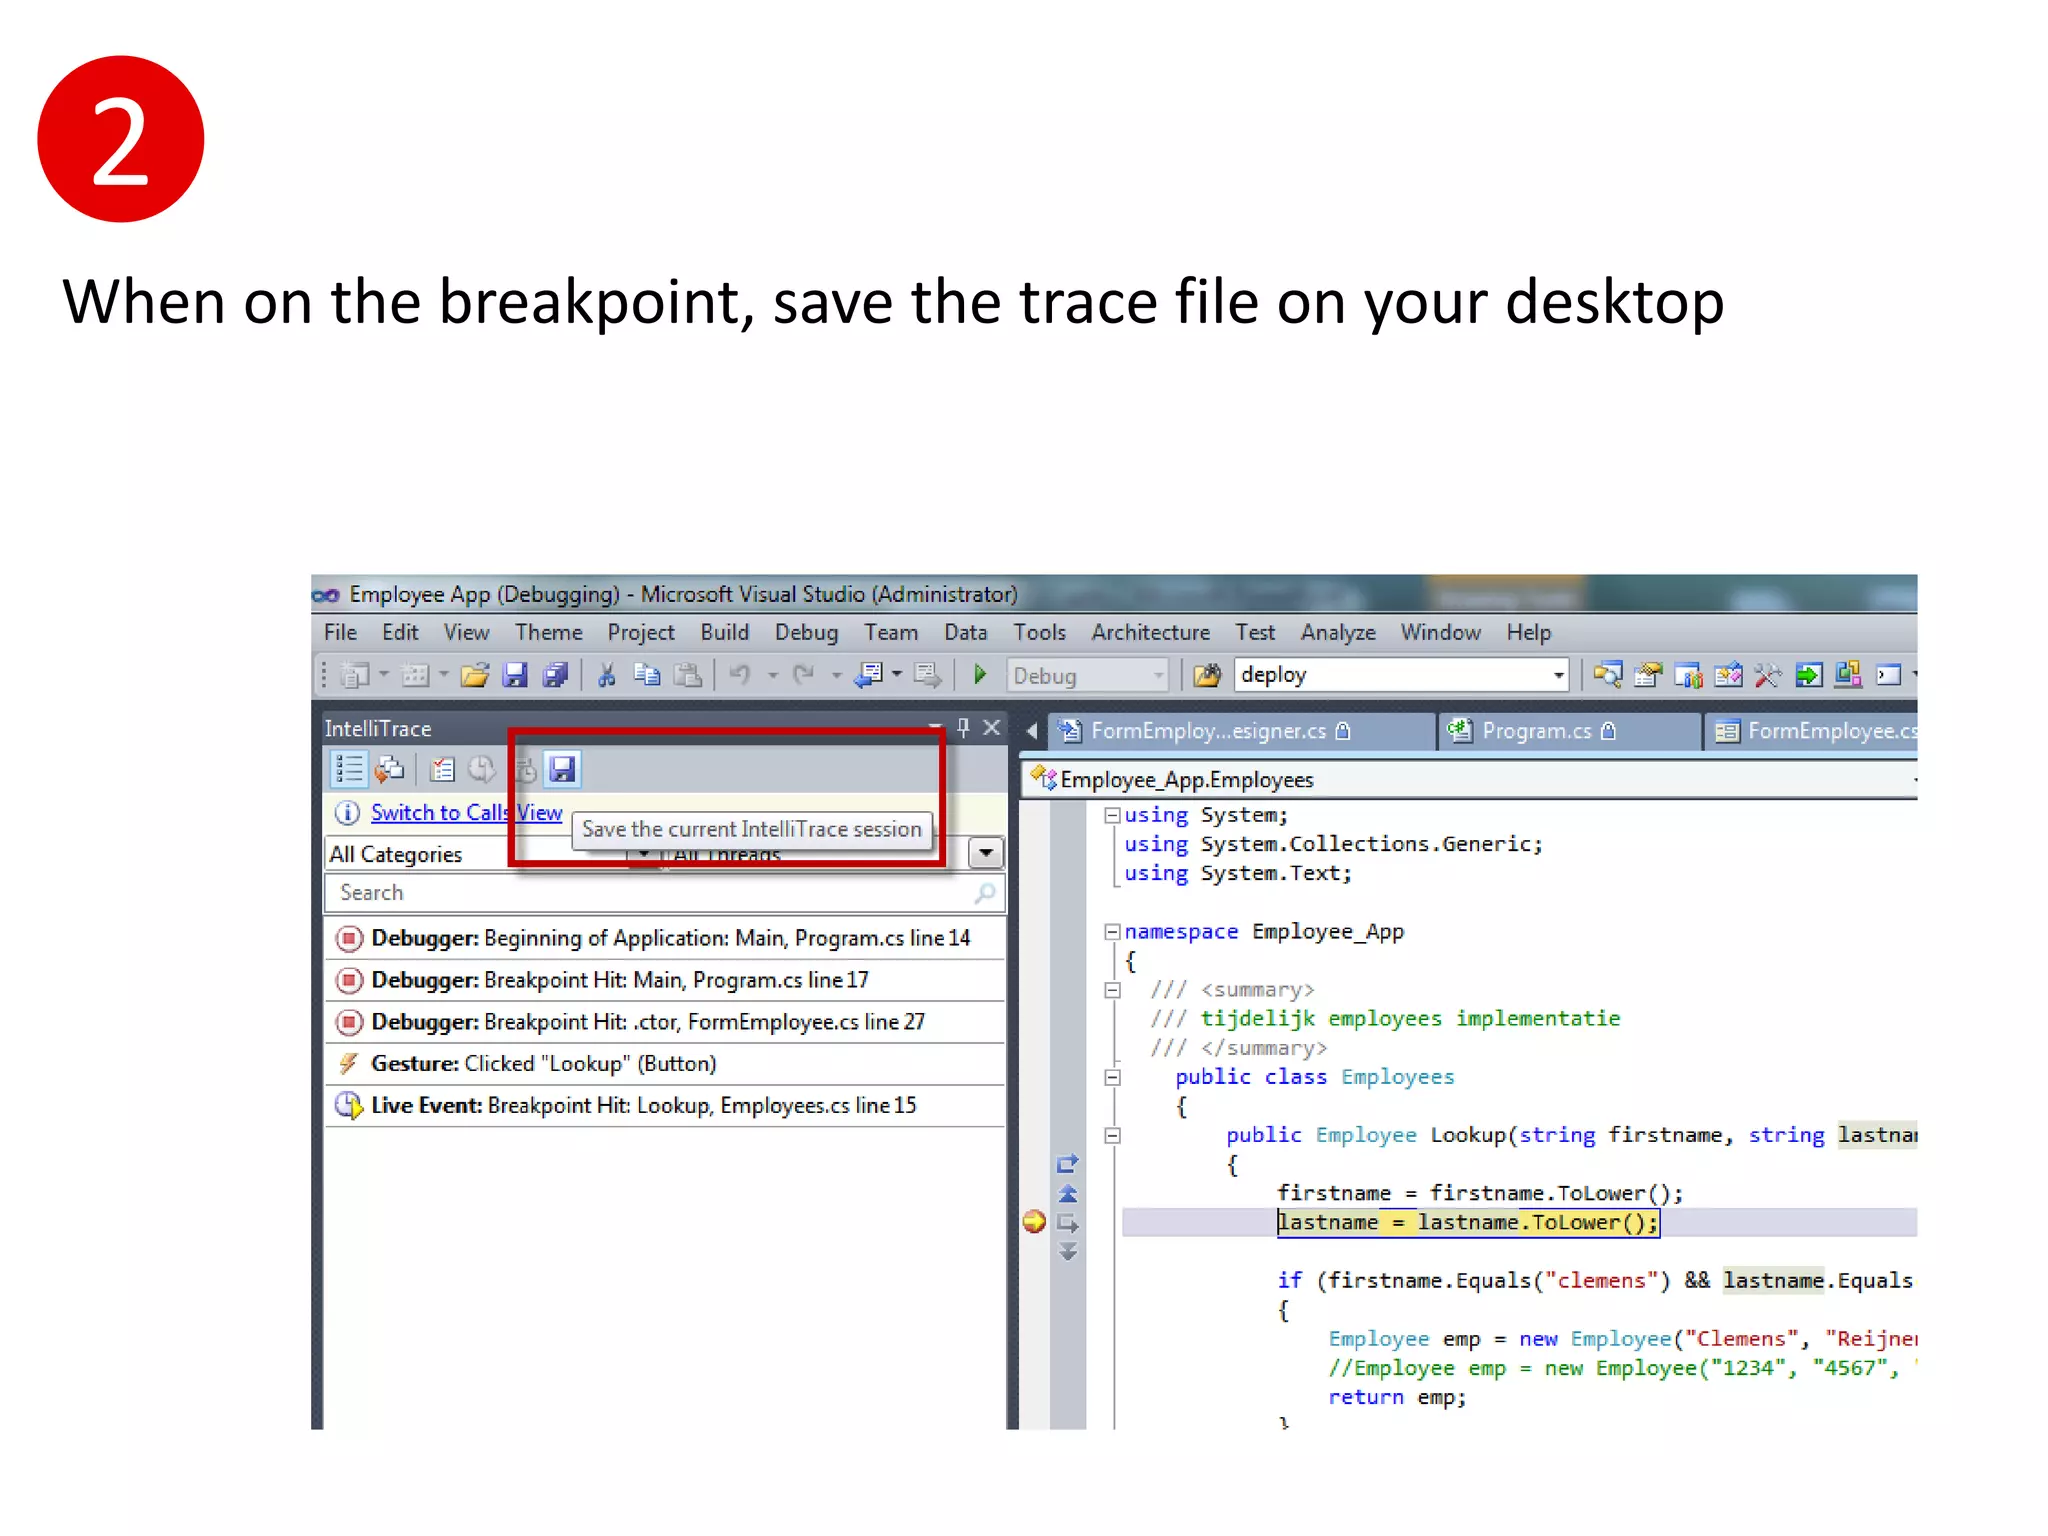The width and height of the screenshot is (2048, 1536).
Task: Click the New Project toolbar icon
Action: coord(354,676)
